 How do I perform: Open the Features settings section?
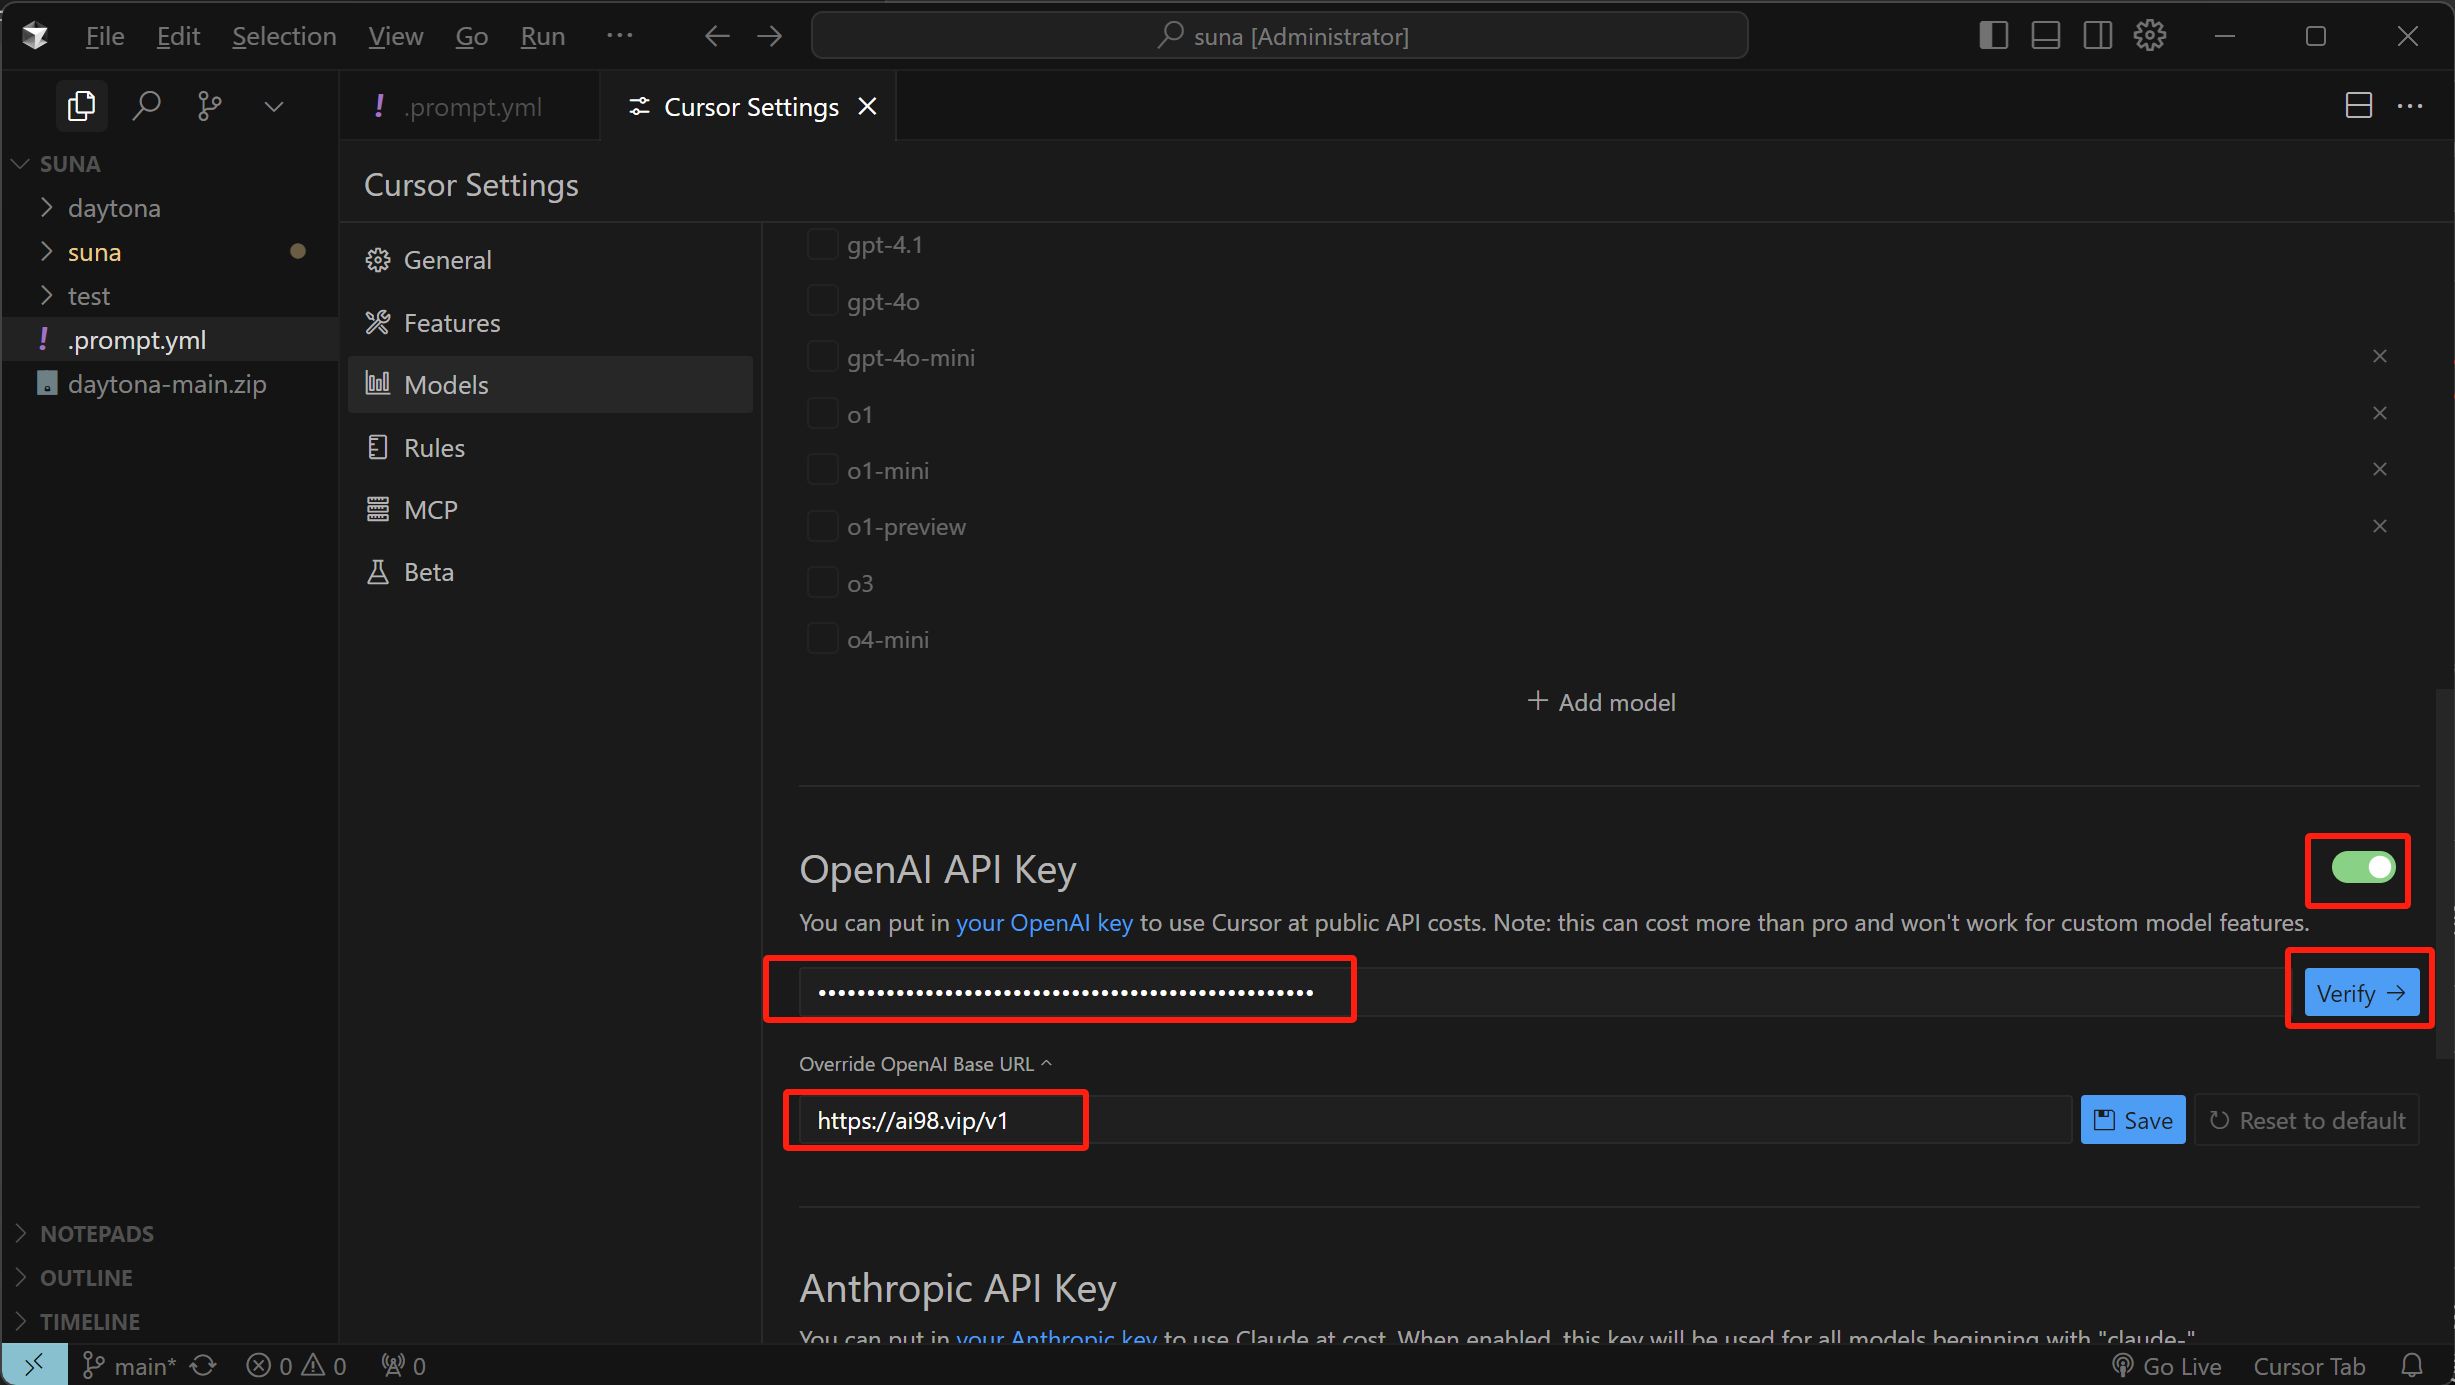click(x=550, y=323)
